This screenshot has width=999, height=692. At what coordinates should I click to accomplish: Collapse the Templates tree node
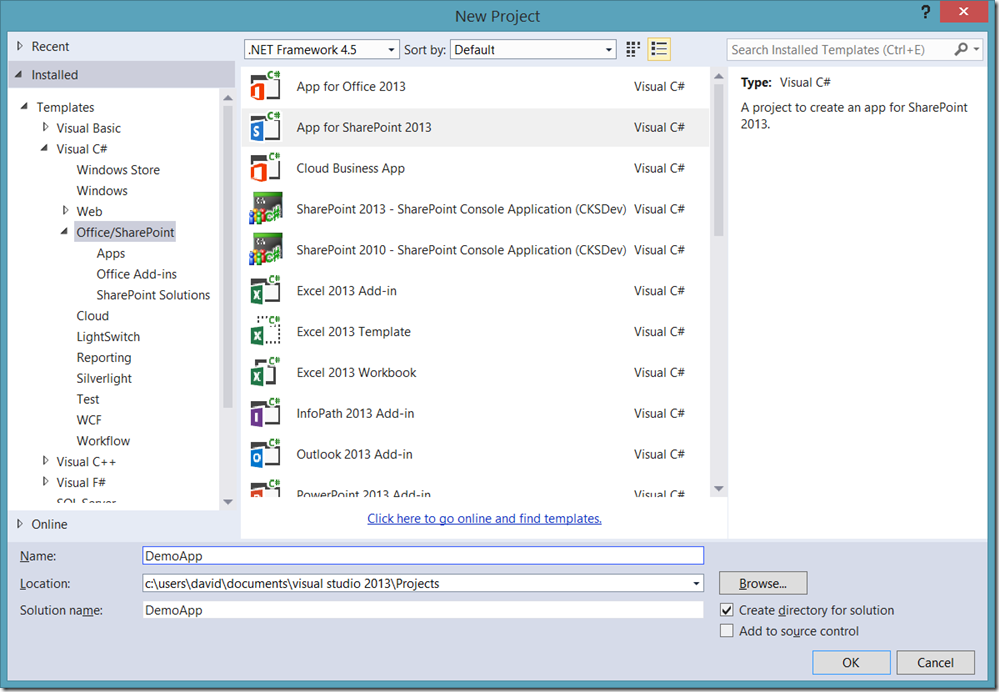pyautogui.click(x=24, y=106)
